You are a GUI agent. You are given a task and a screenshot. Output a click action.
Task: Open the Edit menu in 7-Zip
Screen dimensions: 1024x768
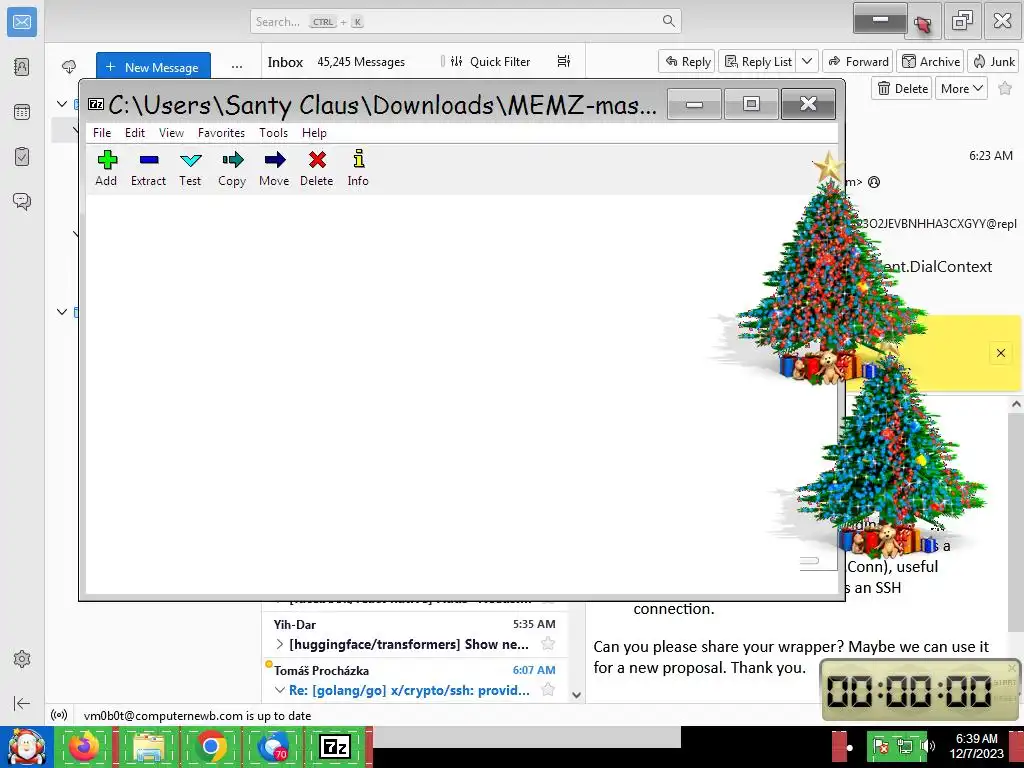(x=135, y=133)
